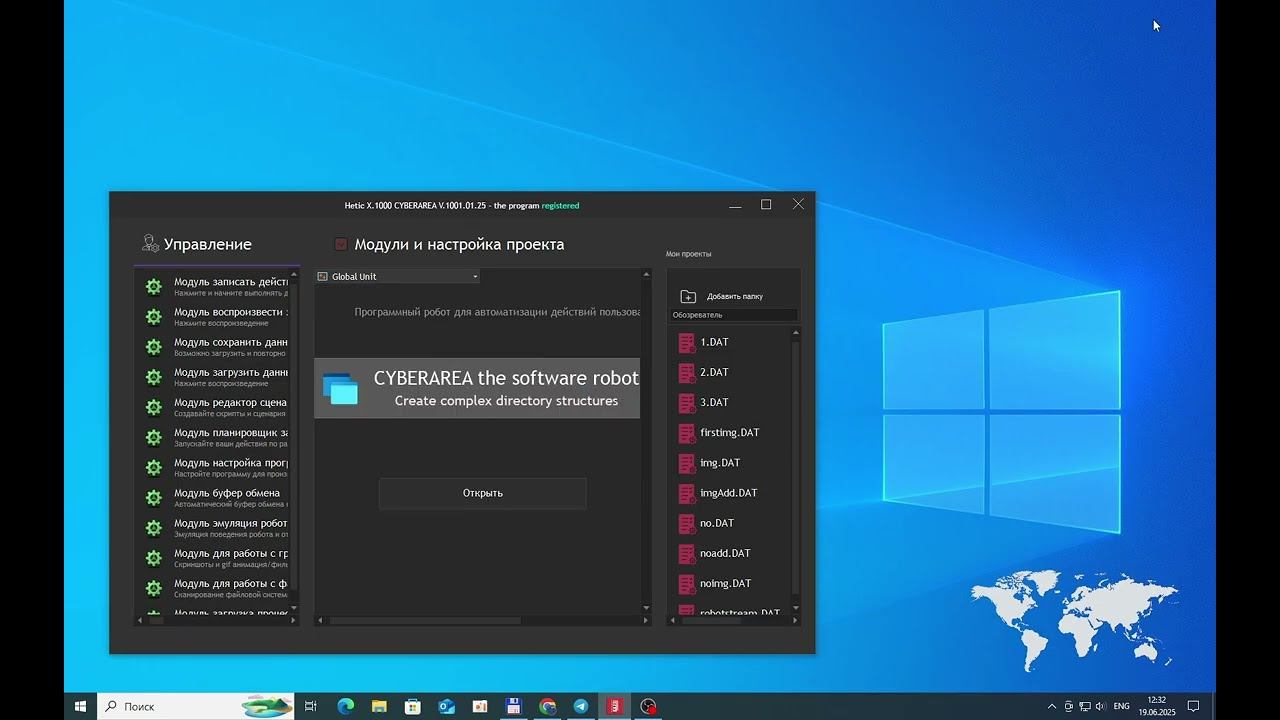Viewport: 1280px width, 720px height.
Task: Click the noadd.DAT file name
Action: tap(725, 553)
